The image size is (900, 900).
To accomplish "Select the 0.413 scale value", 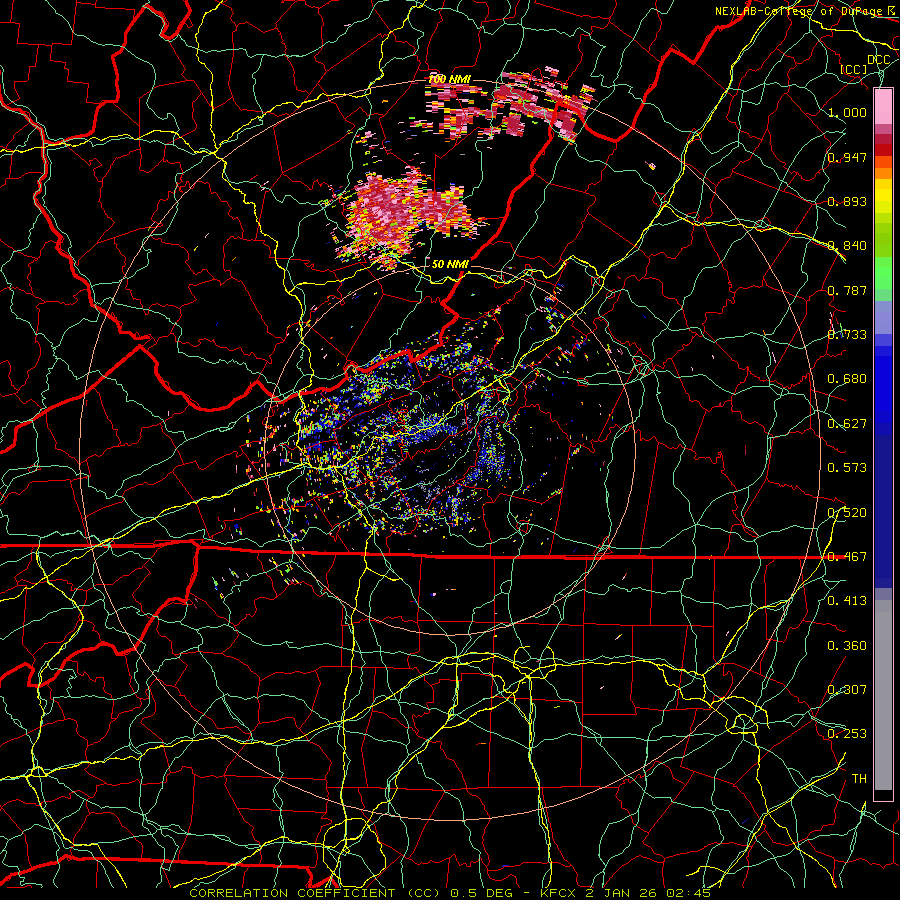I will [847, 601].
